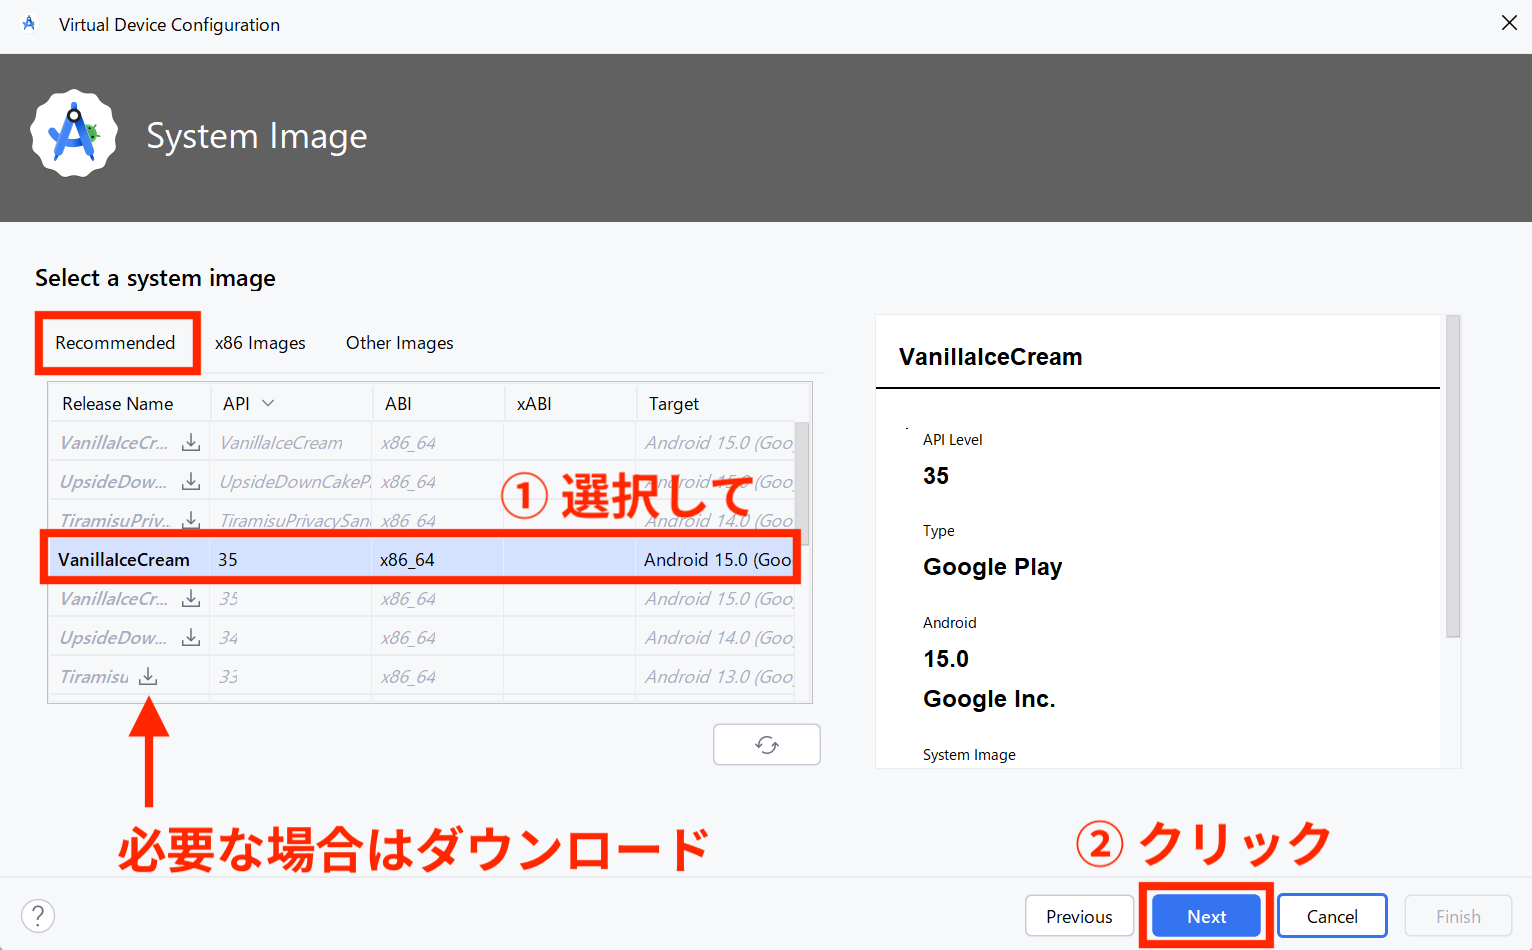This screenshot has width=1532, height=950.
Task: Sort by the ABI column header
Action: (398, 404)
